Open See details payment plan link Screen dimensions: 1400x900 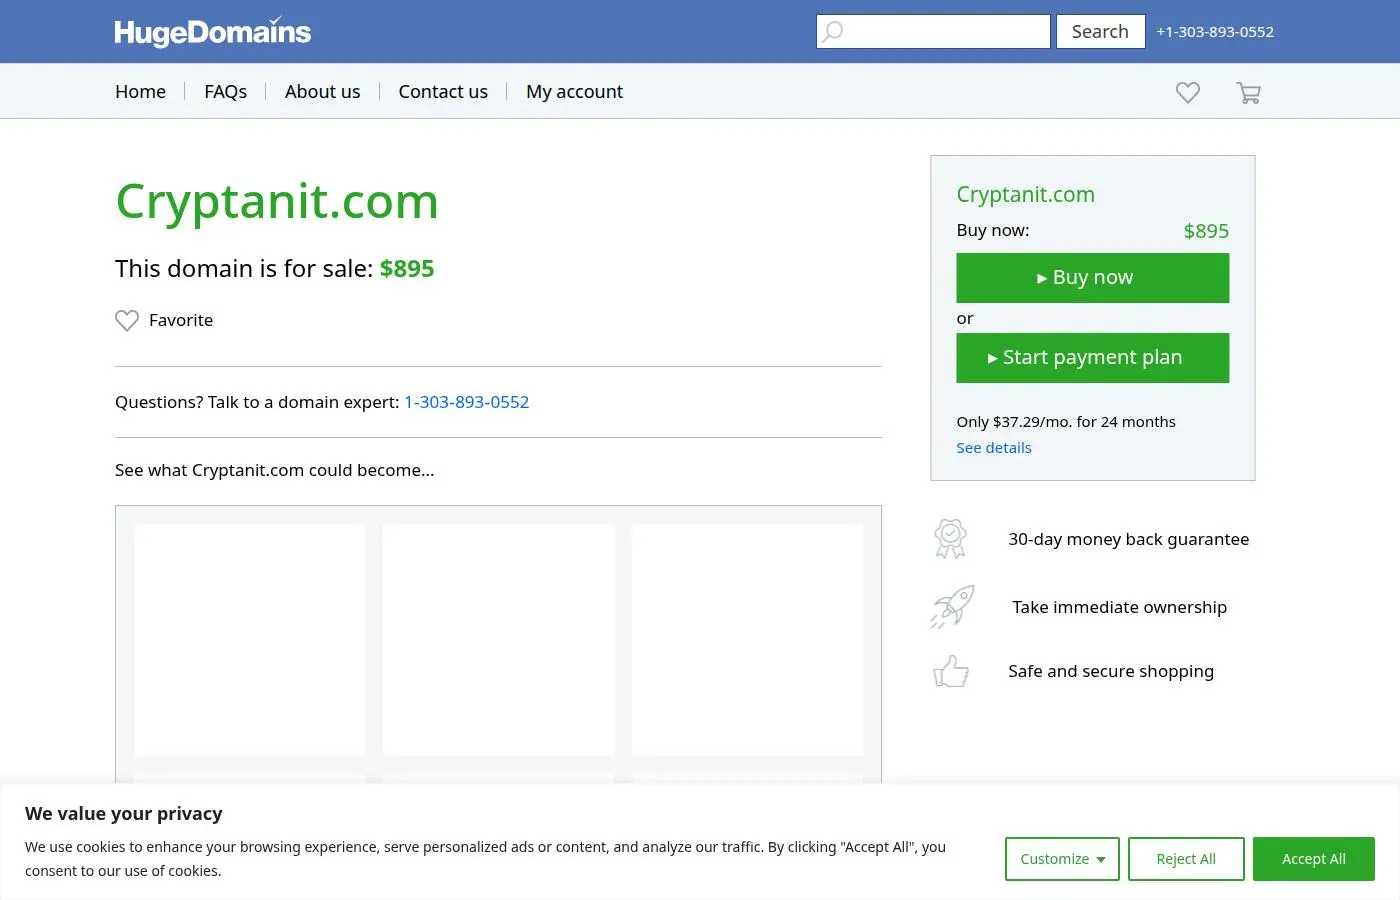[993, 448]
